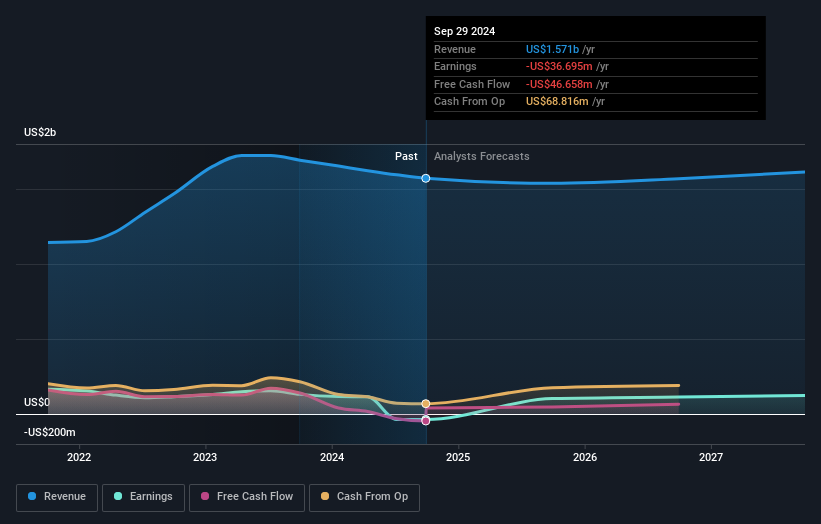Screen dimensions: 821x524
Task: Click the Revenue row label in tooltip
Action: 454,49
